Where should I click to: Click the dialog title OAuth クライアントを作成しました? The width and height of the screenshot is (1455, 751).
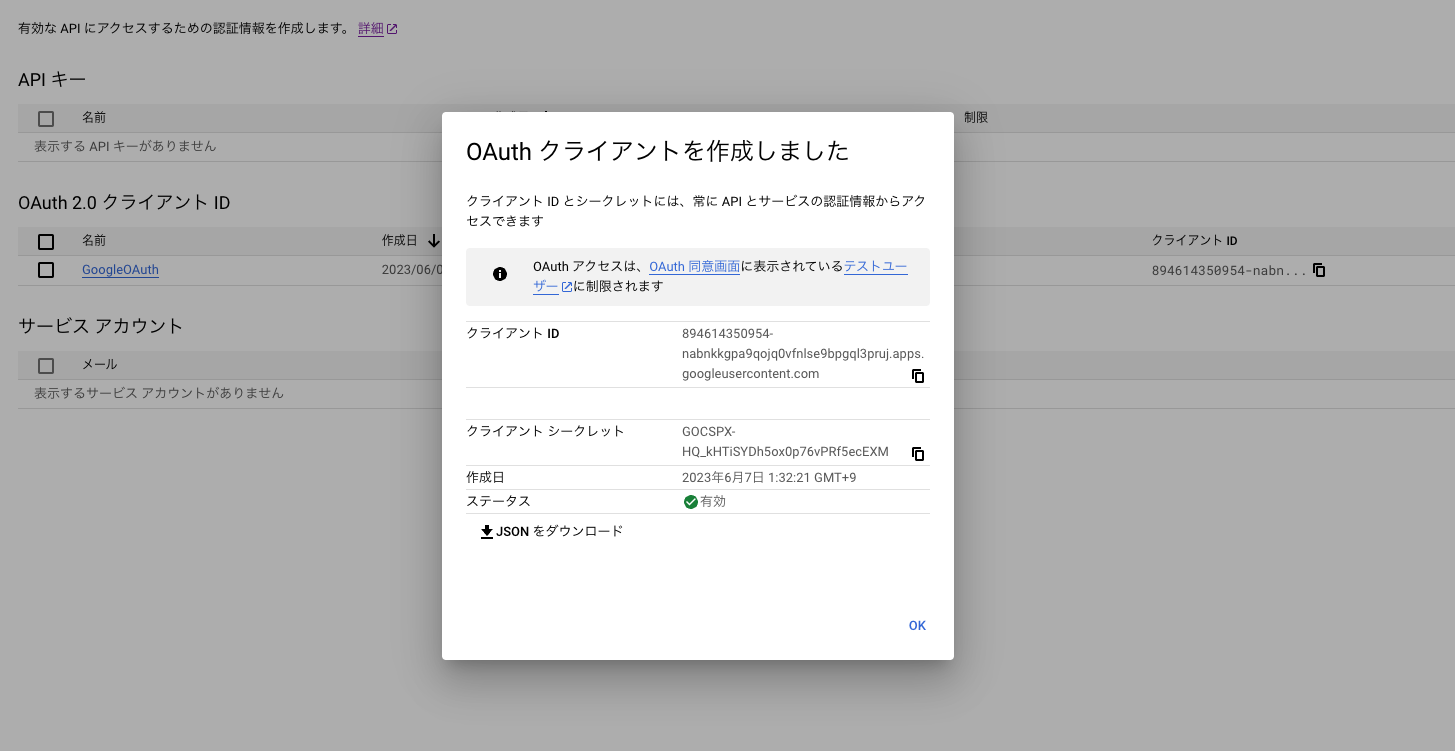tap(658, 151)
